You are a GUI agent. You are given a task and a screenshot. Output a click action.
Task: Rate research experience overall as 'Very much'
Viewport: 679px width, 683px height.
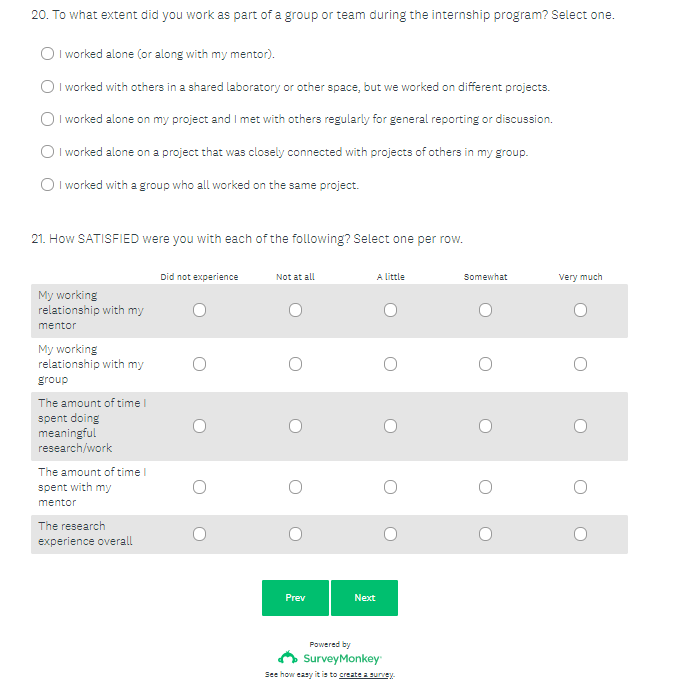[580, 534]
